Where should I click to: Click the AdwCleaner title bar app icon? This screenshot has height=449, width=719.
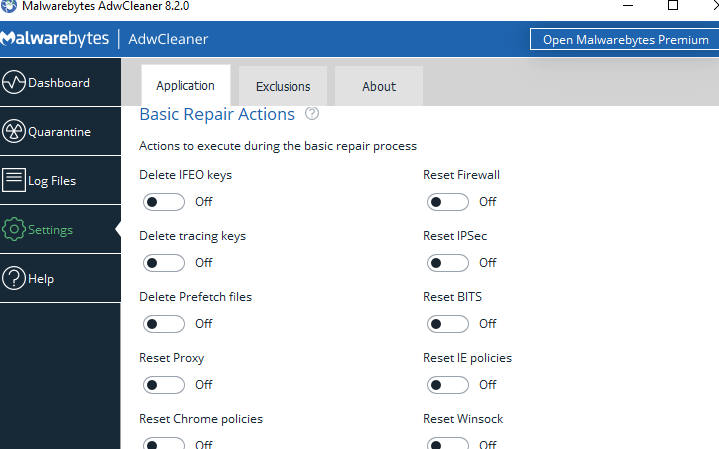tap(10, 6)
